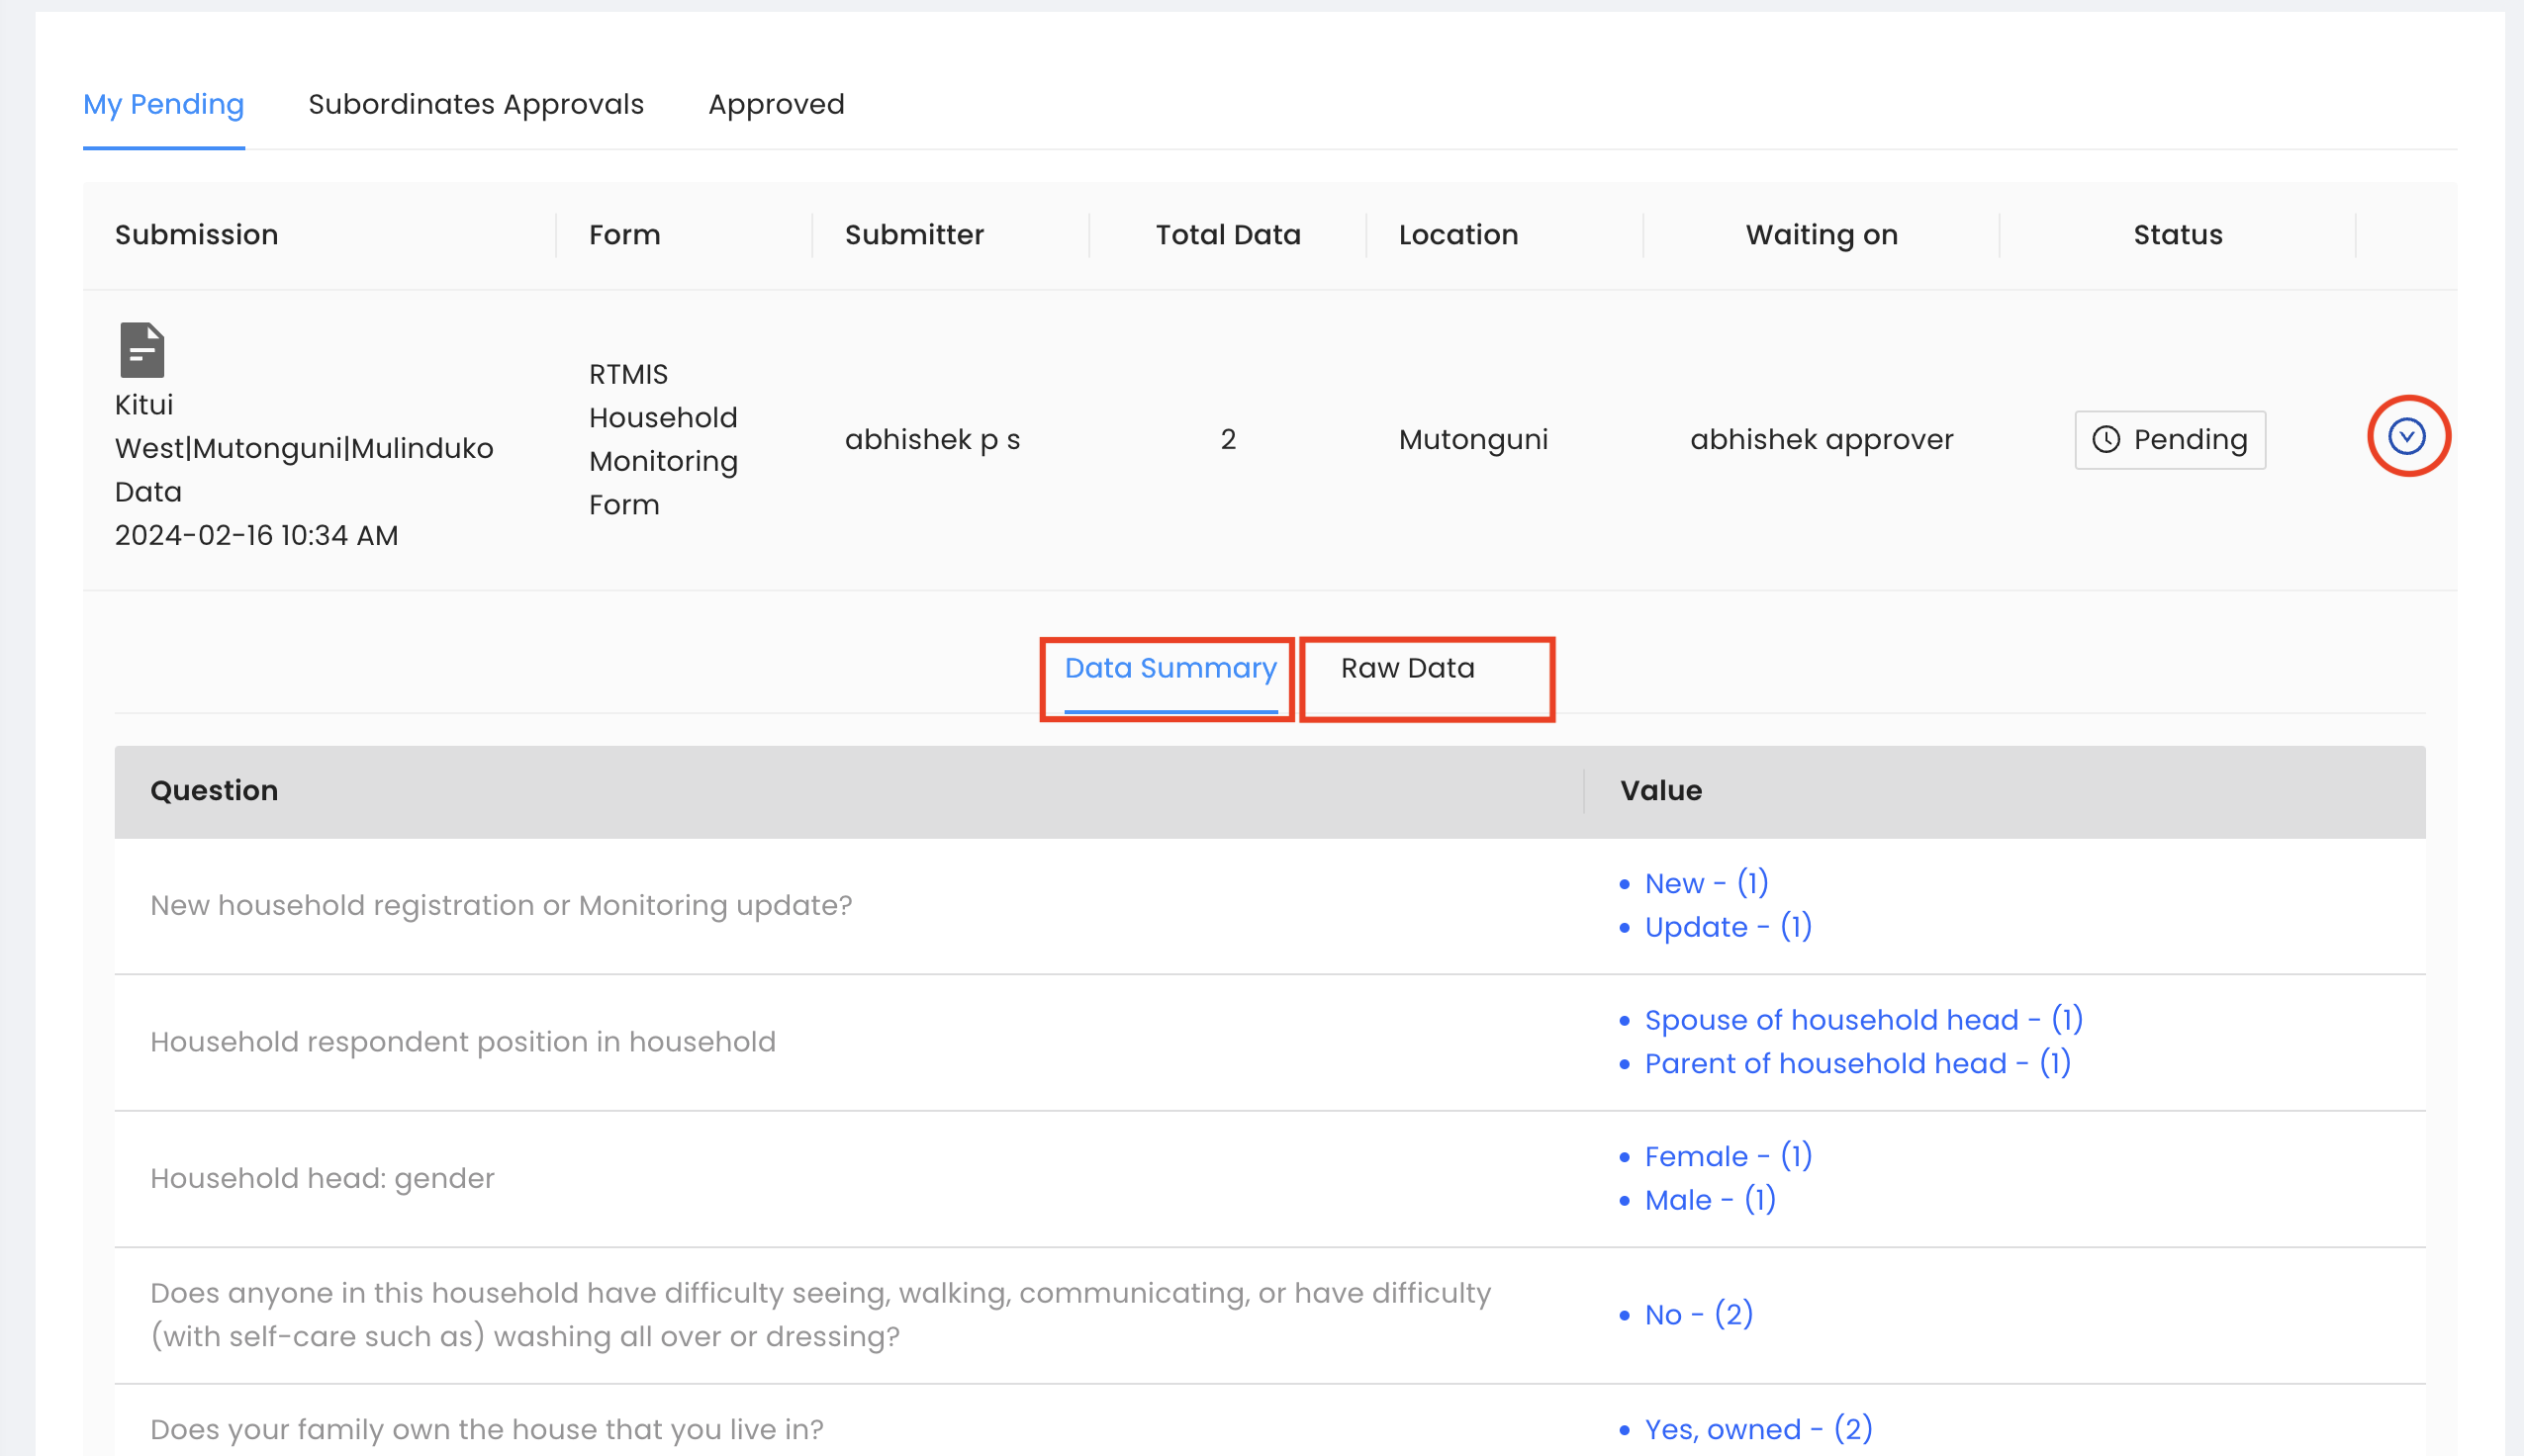This screenshot has height=1456, width=2524.
Task: Click Parent of household head - (1) value
Action: [x=1857, y=1064]
